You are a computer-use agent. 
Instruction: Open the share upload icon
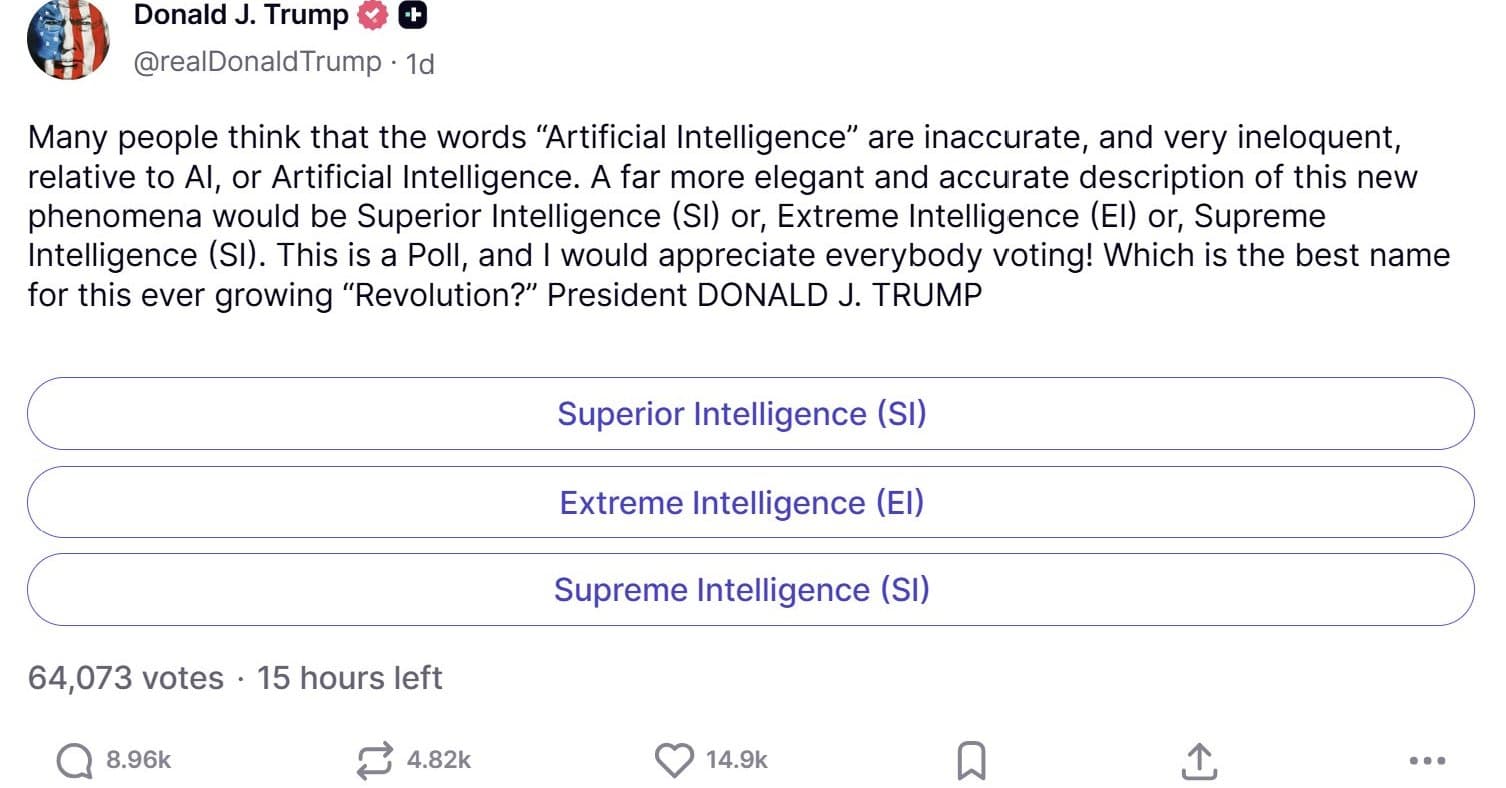pos(1198,761)
